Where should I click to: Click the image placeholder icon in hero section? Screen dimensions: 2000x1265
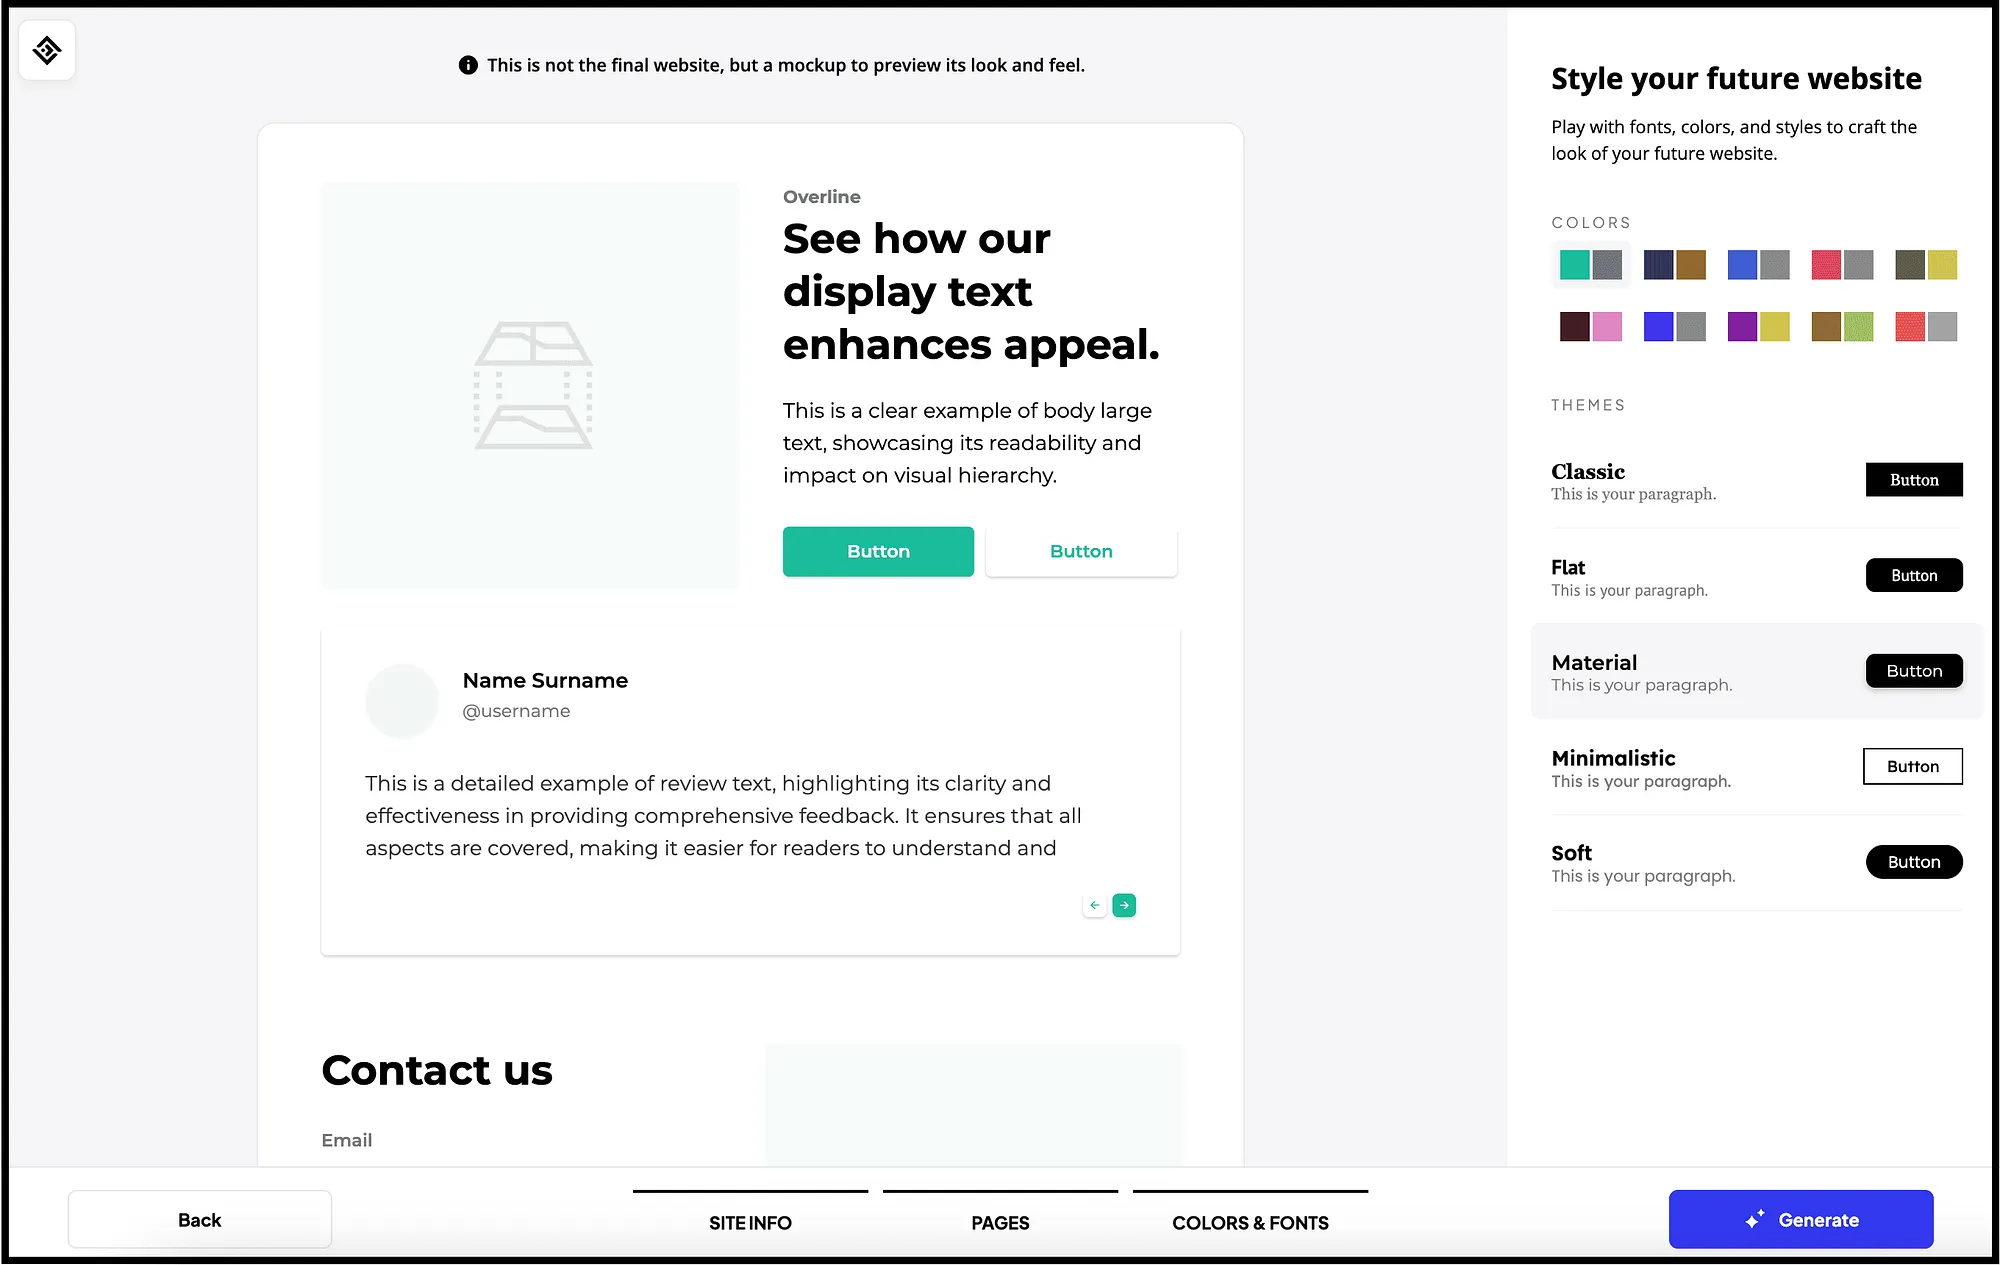[533, 385]
